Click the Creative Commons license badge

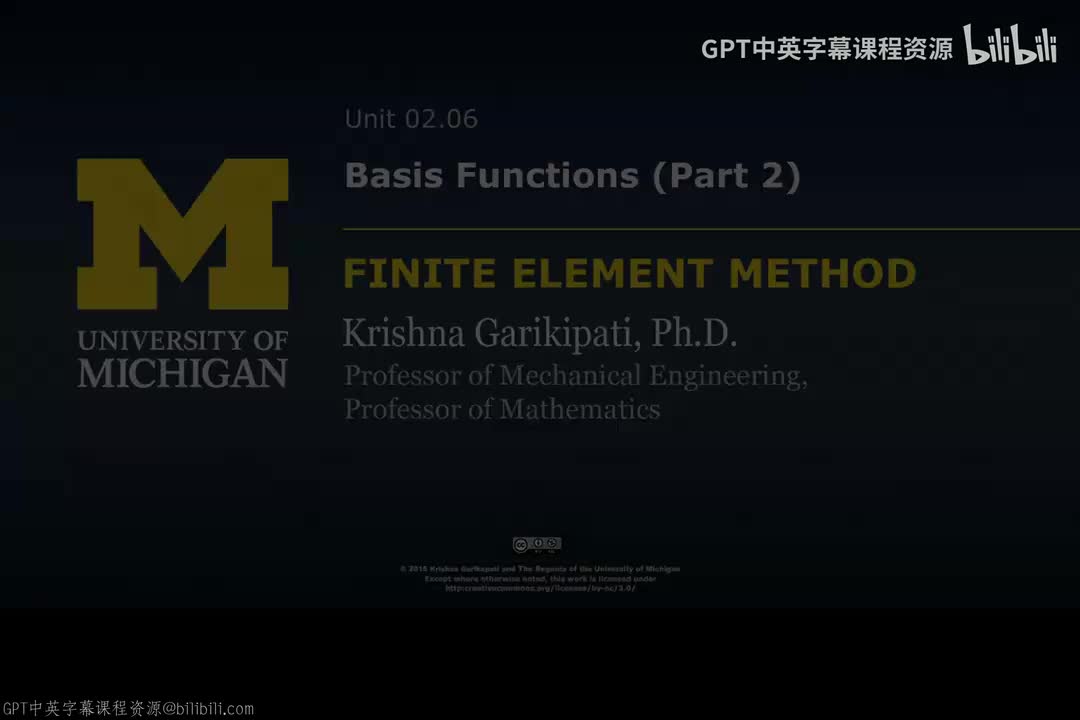pos(537,545)
